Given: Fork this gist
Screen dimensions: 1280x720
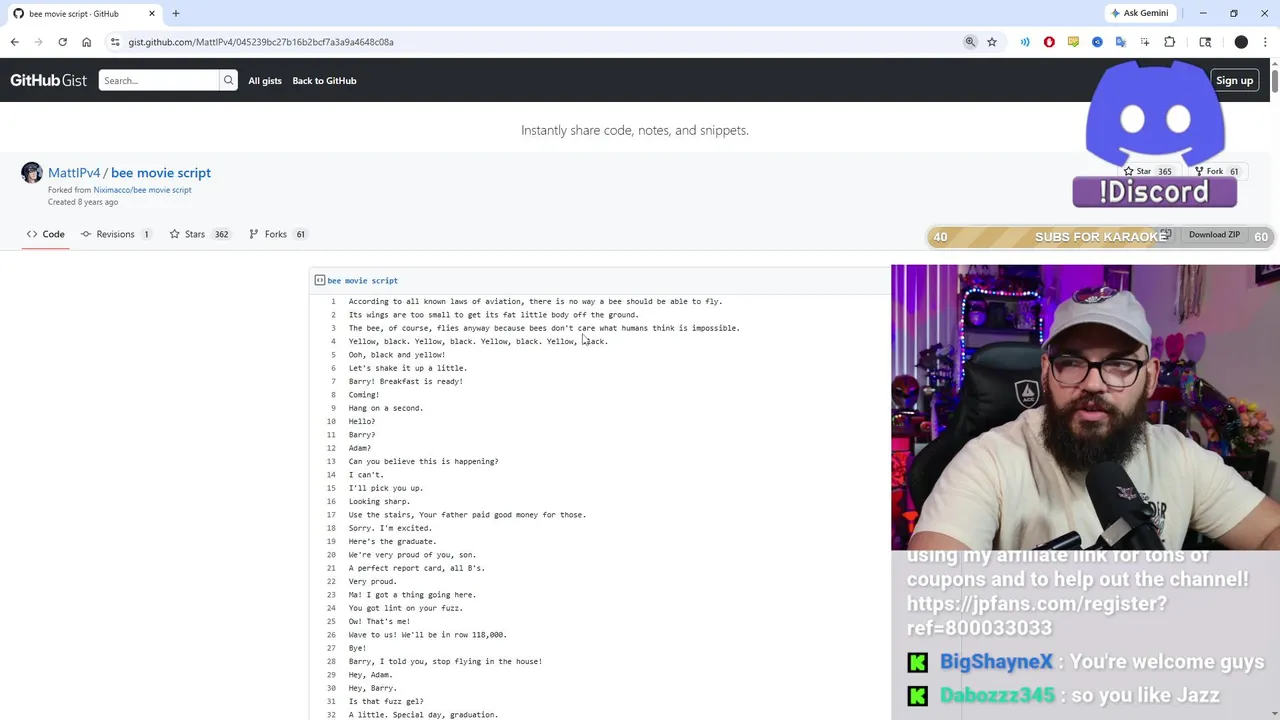Looking at the screenshot, I should (1209, 171).
